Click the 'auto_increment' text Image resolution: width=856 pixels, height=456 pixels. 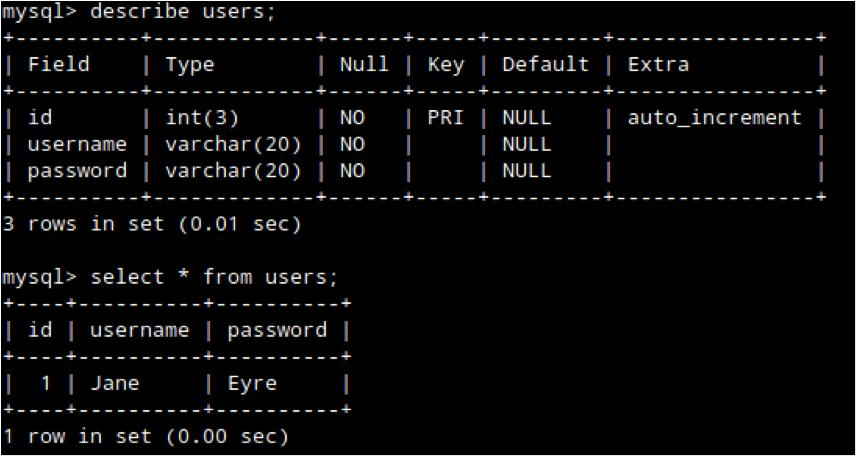coord(714,118)
